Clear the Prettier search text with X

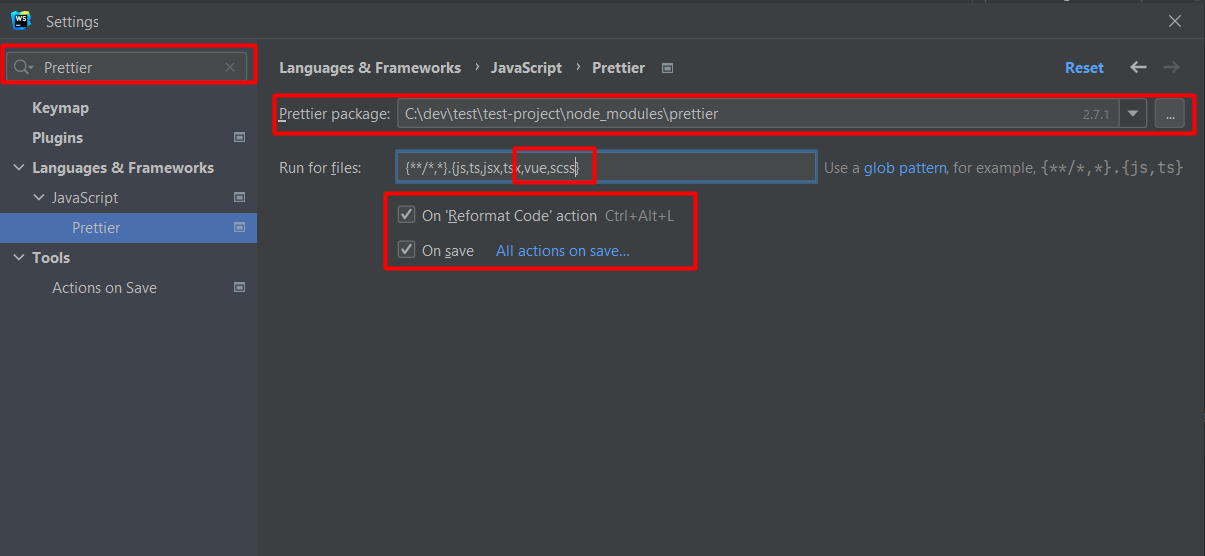click(x=230, y=68)
